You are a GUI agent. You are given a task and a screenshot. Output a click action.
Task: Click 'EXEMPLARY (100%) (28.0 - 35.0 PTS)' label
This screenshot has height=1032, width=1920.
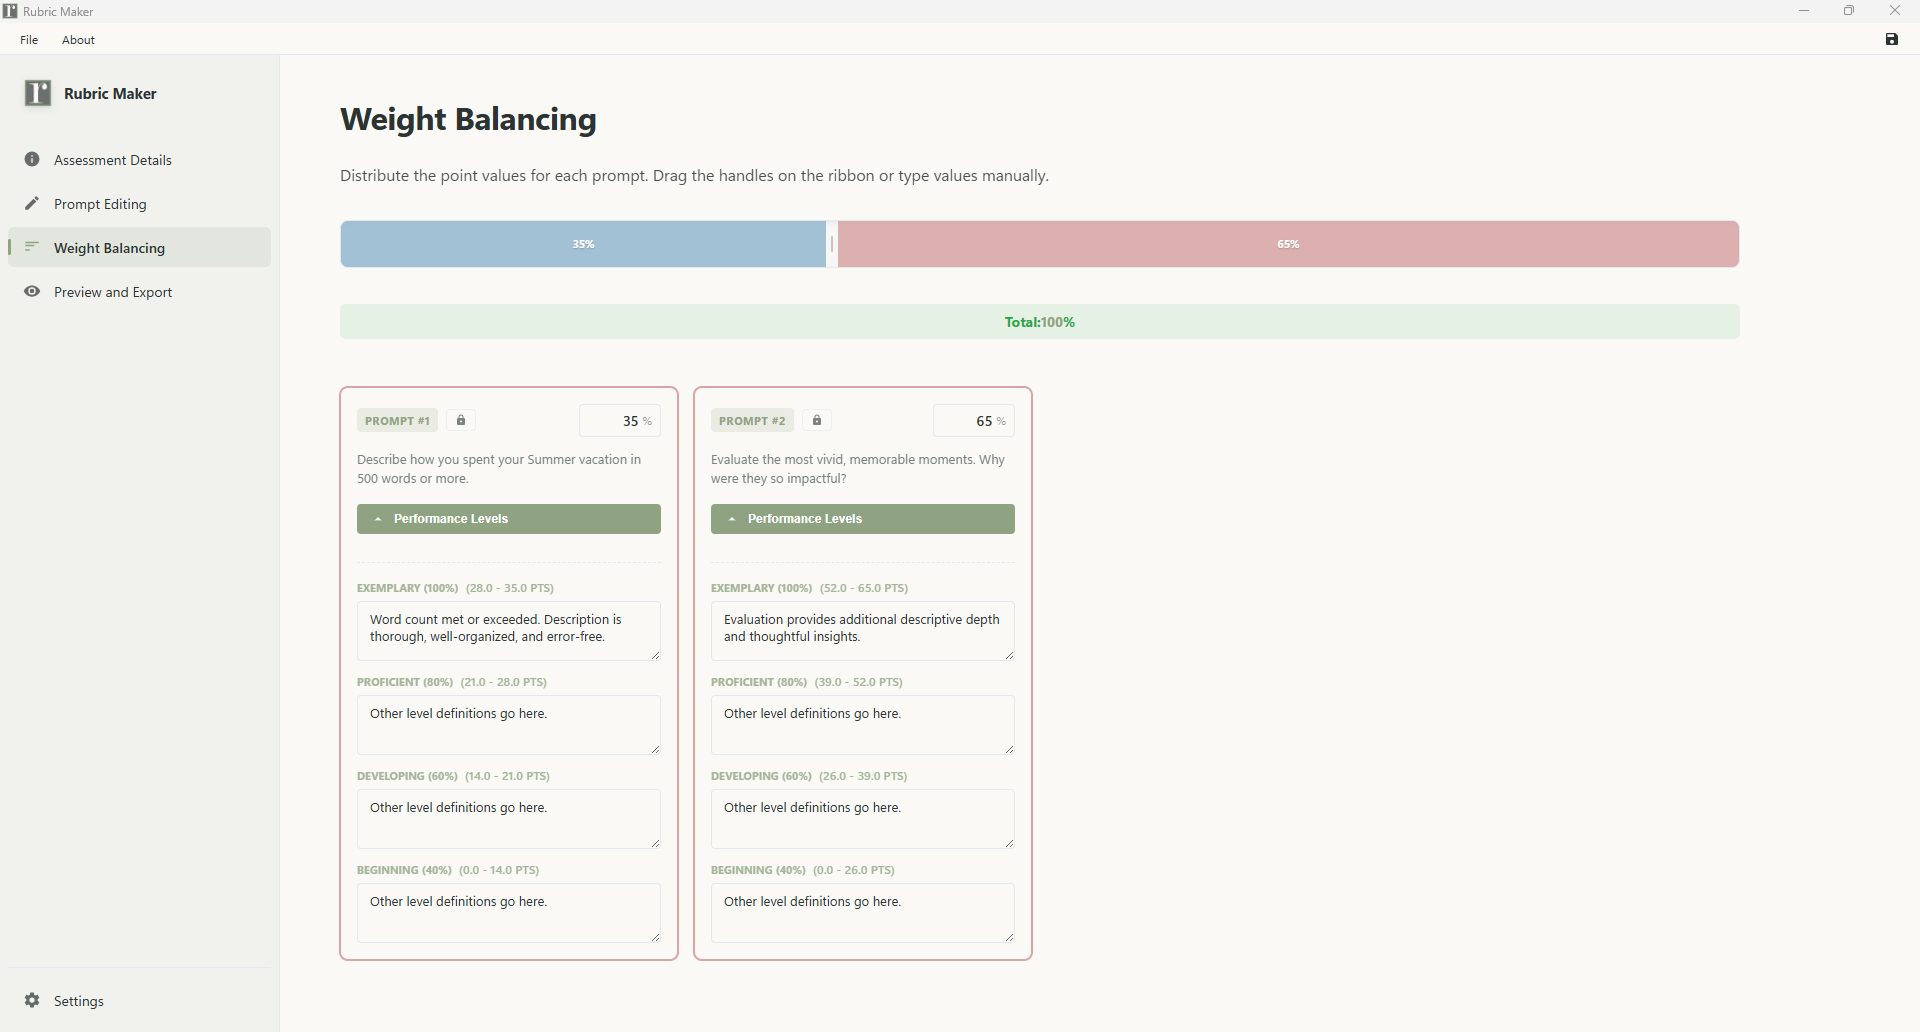pyautogui.click(x=455, y=588)
